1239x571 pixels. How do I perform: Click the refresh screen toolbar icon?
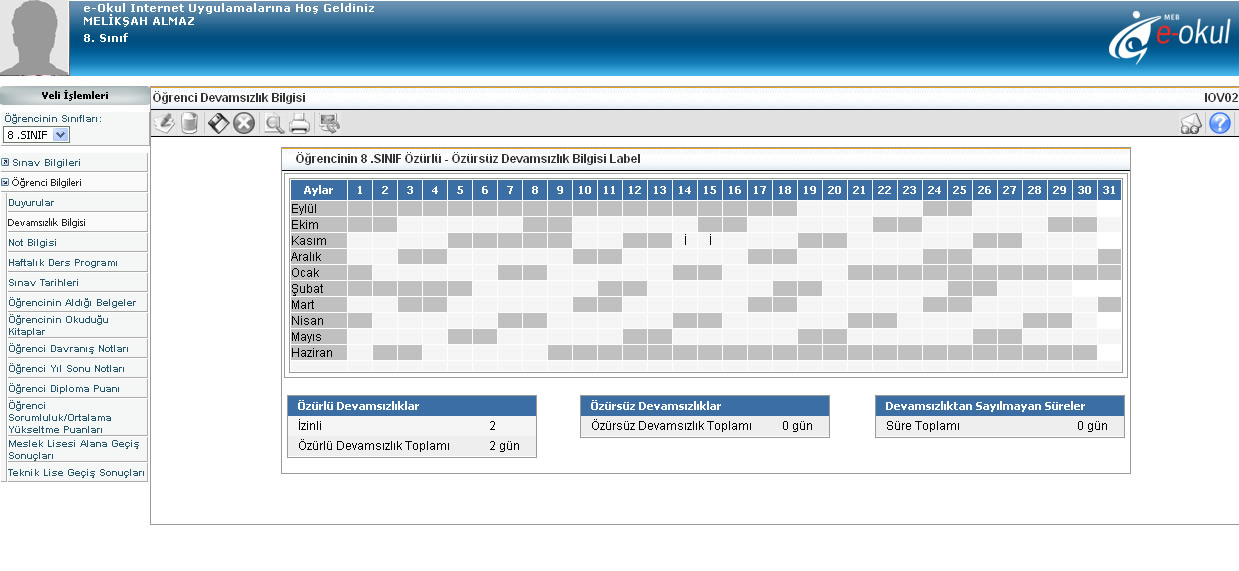point(329,123)
